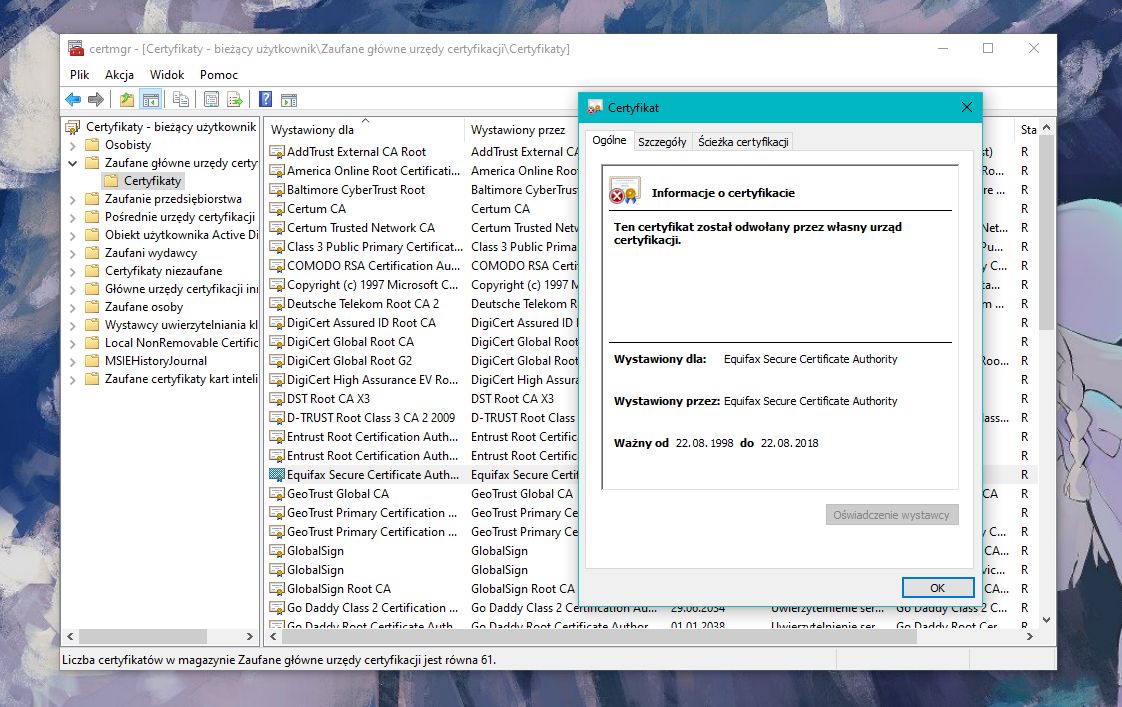Expand the Certyfikaty niezaufane tree node
1122x707 pixels.
click(73, 271)
